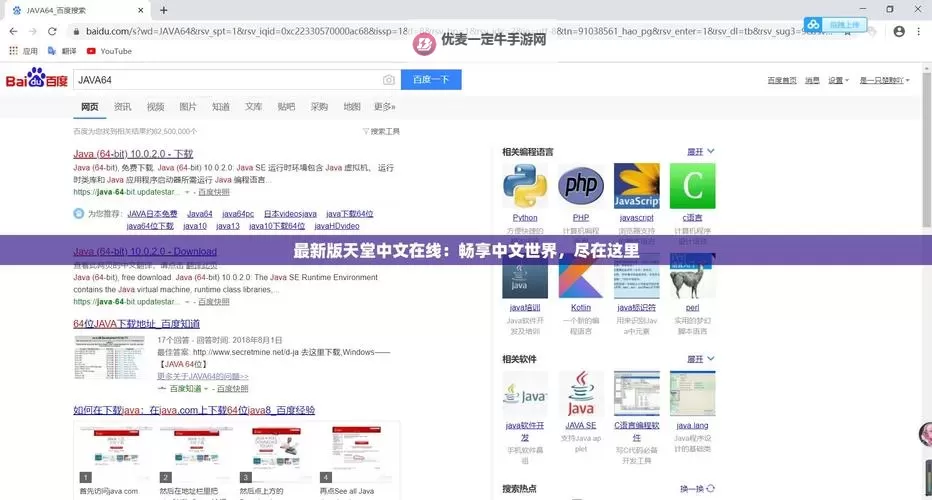Switch to the 视频 tab
The image size is (932, 500).
pos(155,106)
